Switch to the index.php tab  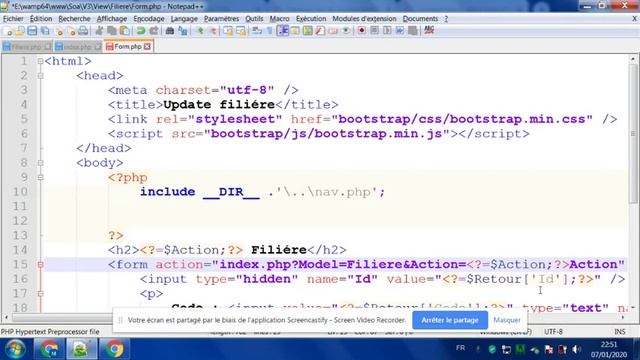pos(78,47)
